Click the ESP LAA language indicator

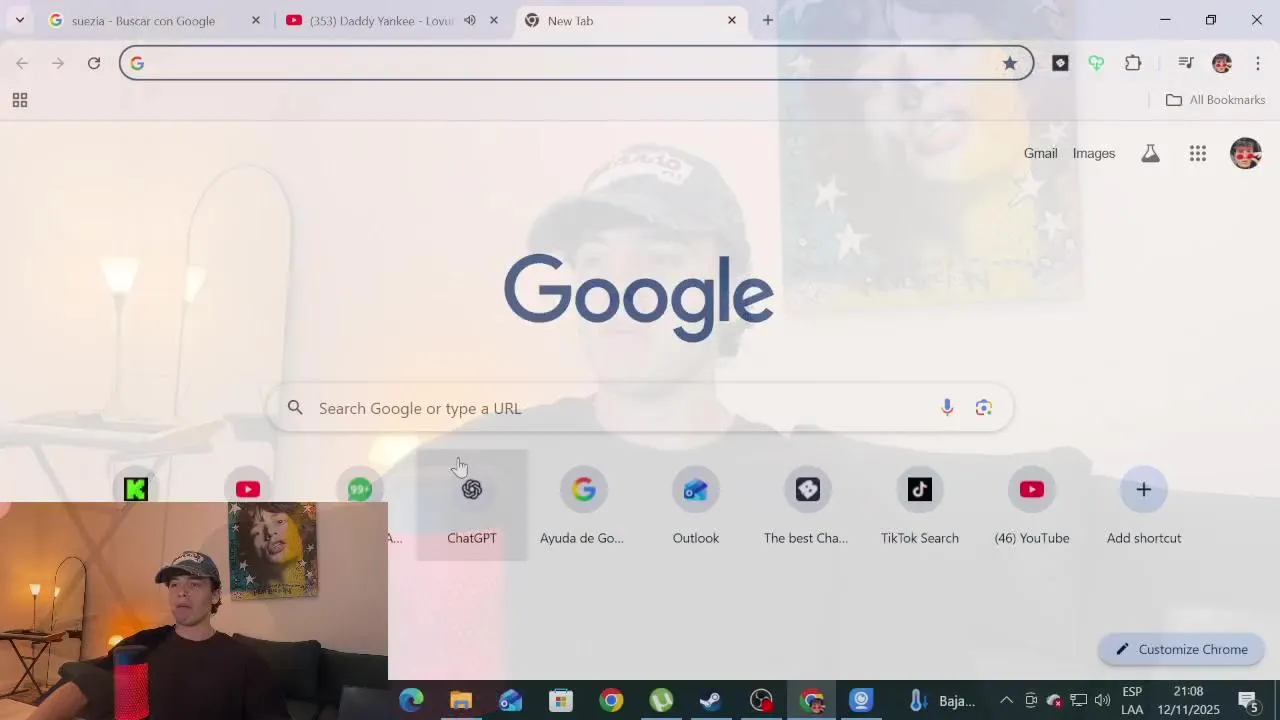pyautogui.click(x=1132, y=700)
